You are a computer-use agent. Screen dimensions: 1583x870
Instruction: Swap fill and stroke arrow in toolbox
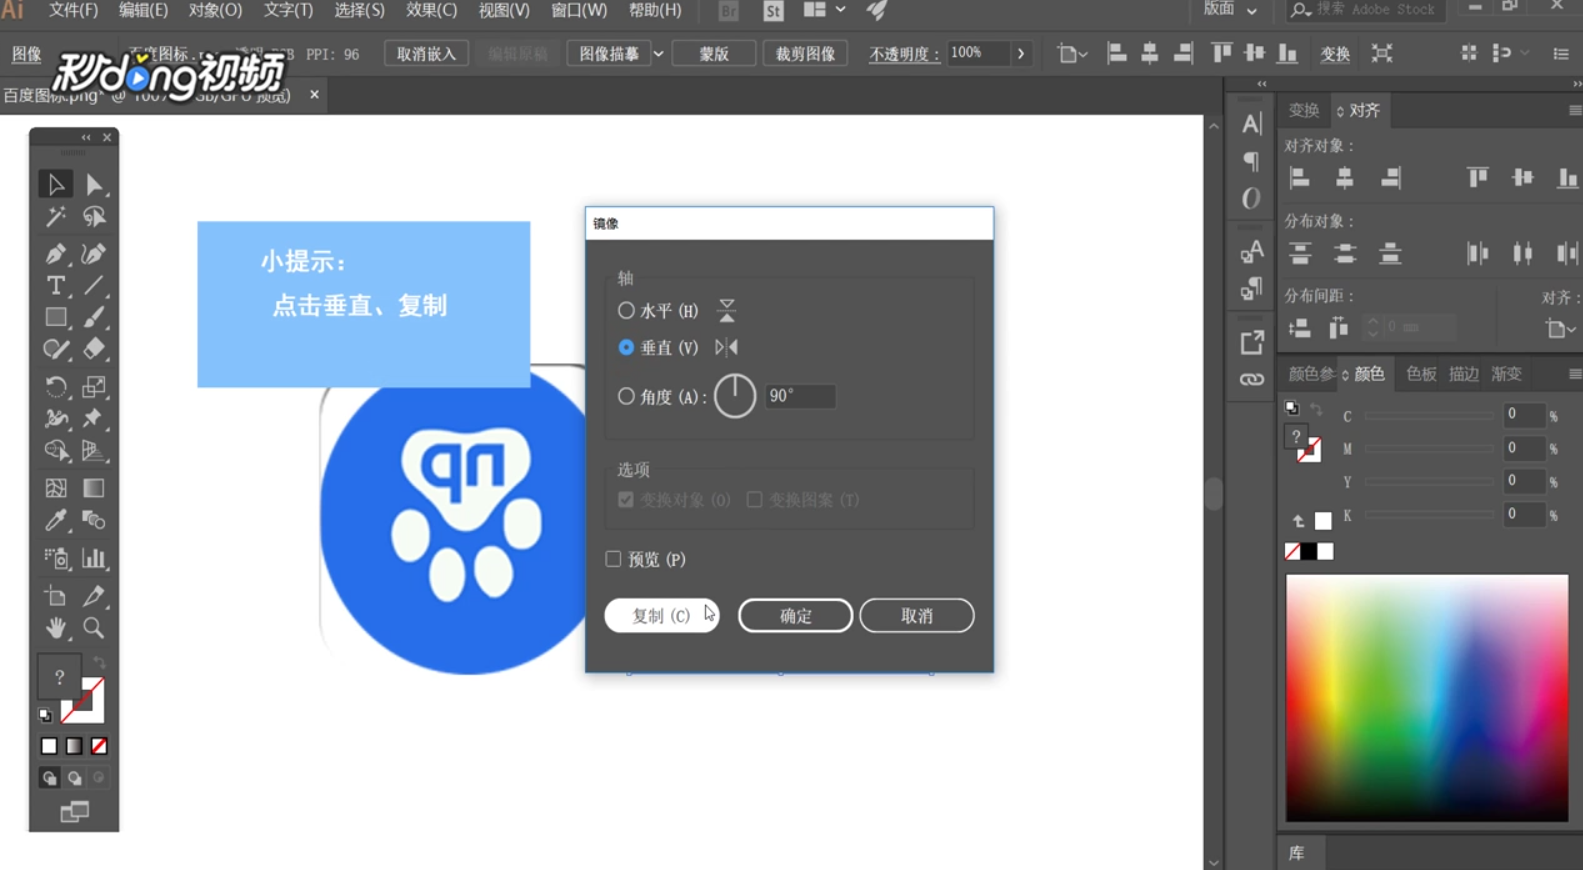(x=99, y=662)
